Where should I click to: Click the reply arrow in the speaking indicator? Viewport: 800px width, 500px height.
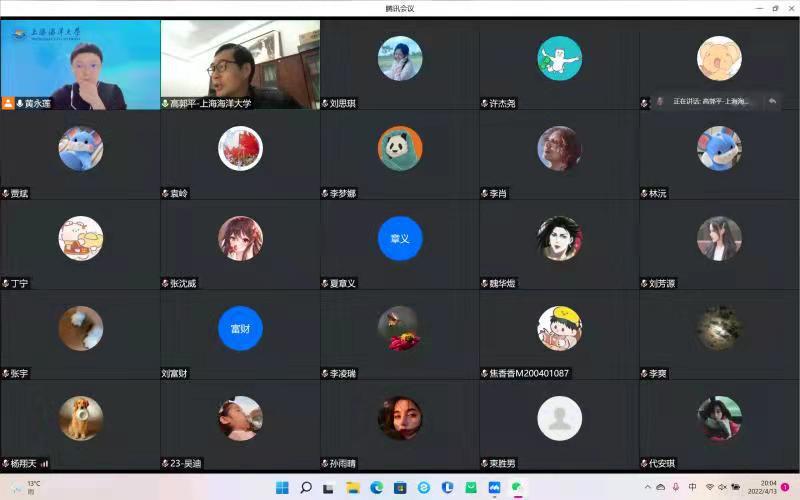(772, 101)
